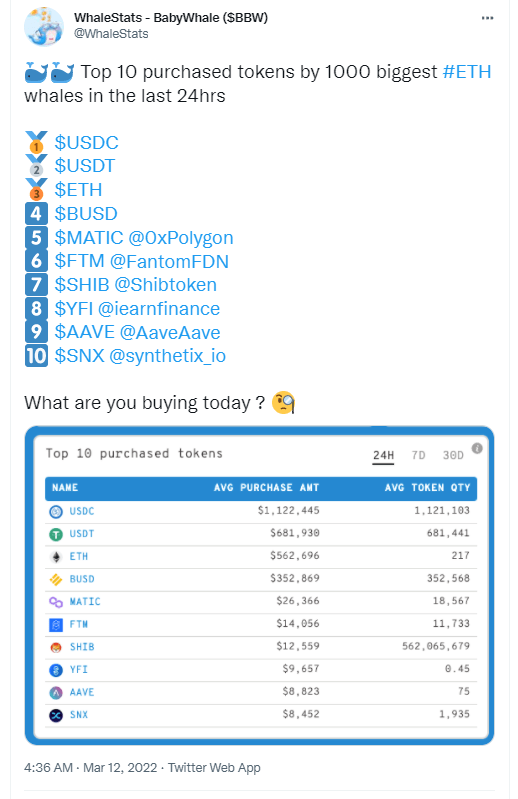Click the USDT coin icon in table
The height and width of the screenshot is (799, 518).
[56, 534]
